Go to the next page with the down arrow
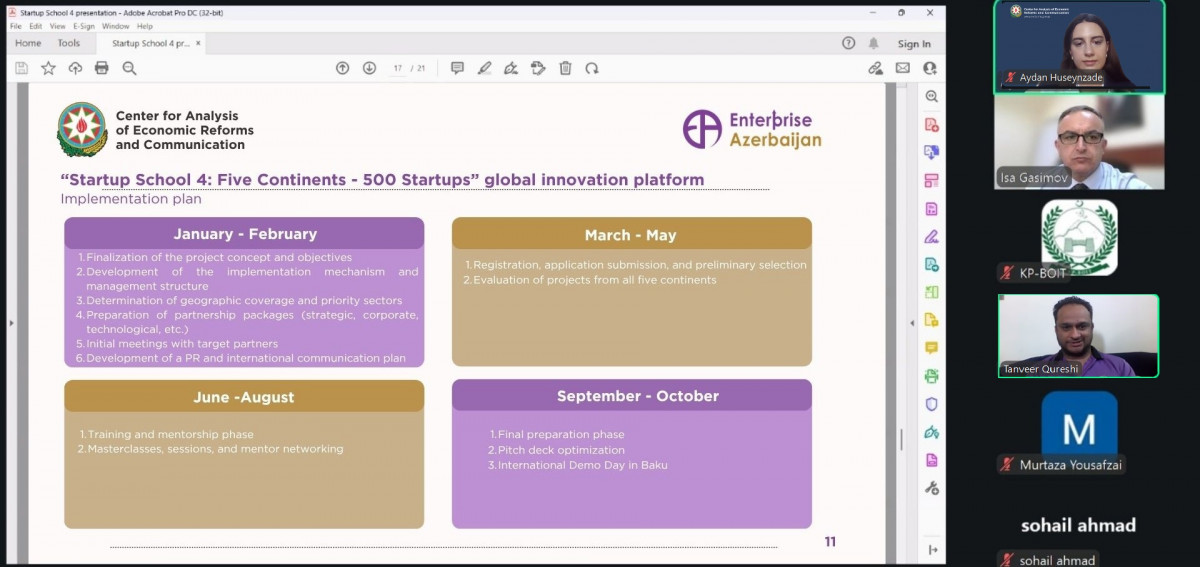 369,68
